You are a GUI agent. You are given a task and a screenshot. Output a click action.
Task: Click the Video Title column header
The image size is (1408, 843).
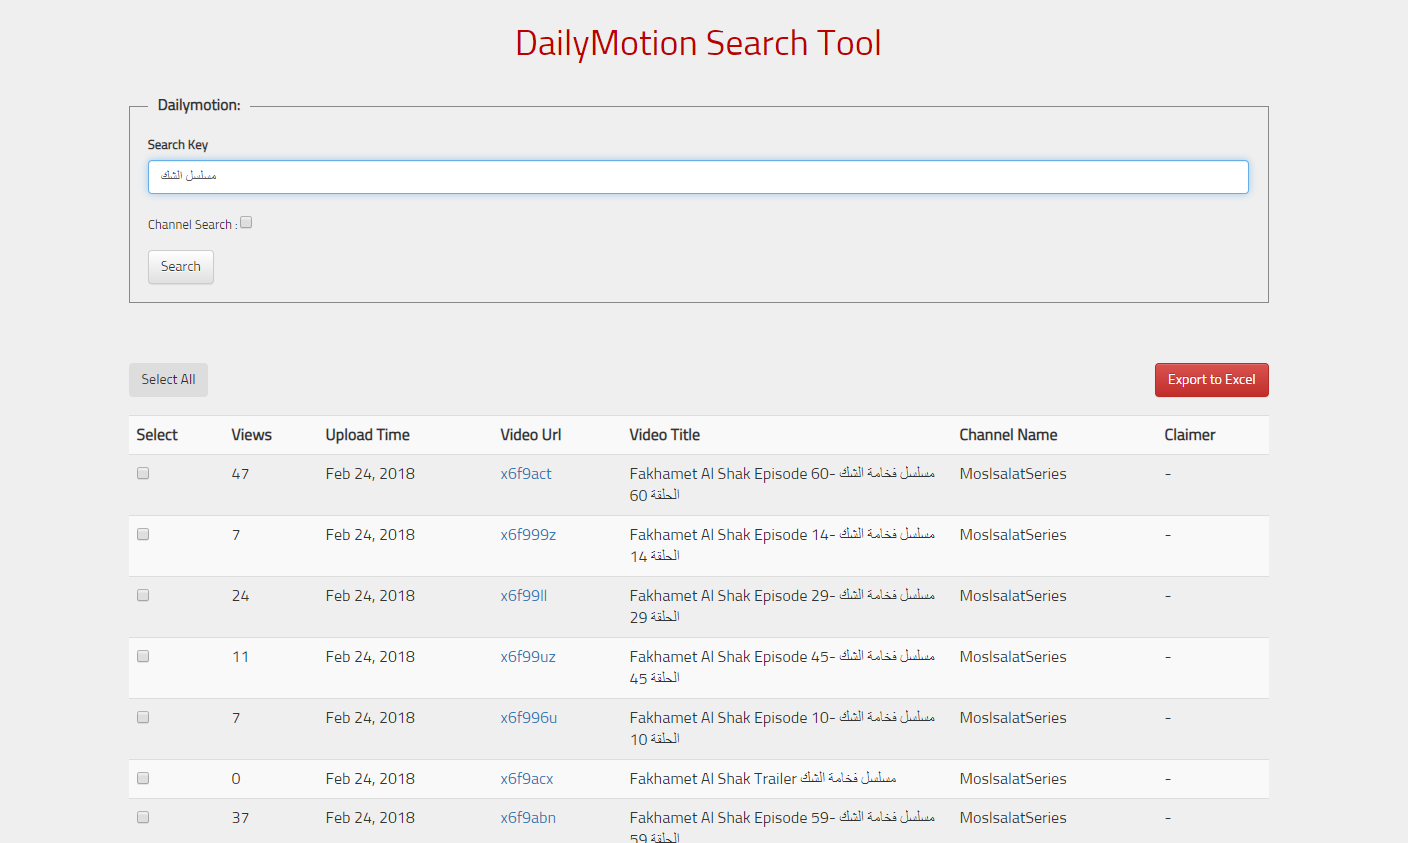coord(664,435)
